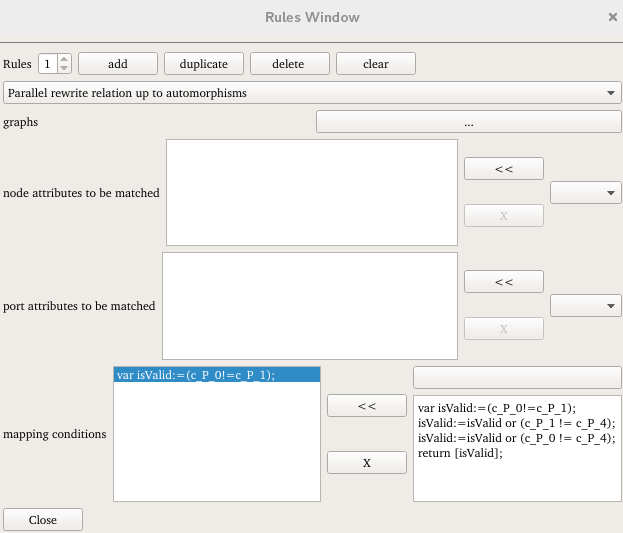
Task: Decrement the Rules spinner value
Action: tap(65, 69)
